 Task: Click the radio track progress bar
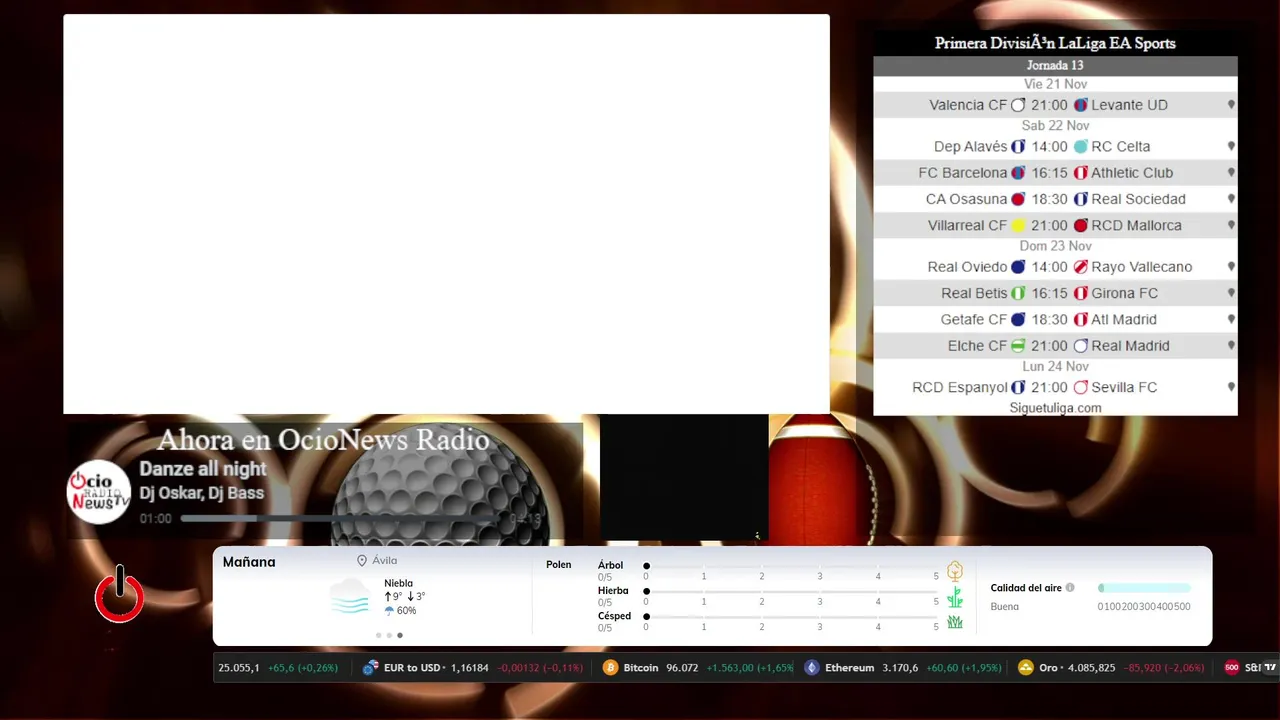coord(342,519)
